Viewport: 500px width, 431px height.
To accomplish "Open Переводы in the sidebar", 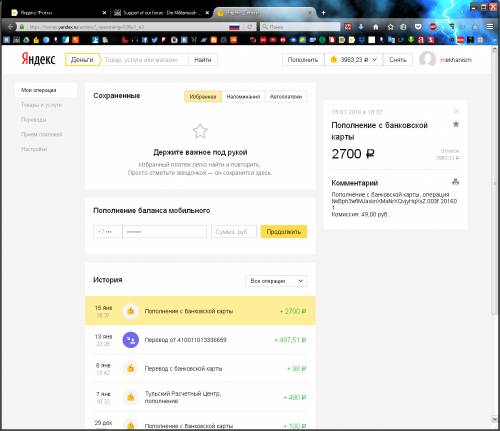I will (x=34, y=120).
